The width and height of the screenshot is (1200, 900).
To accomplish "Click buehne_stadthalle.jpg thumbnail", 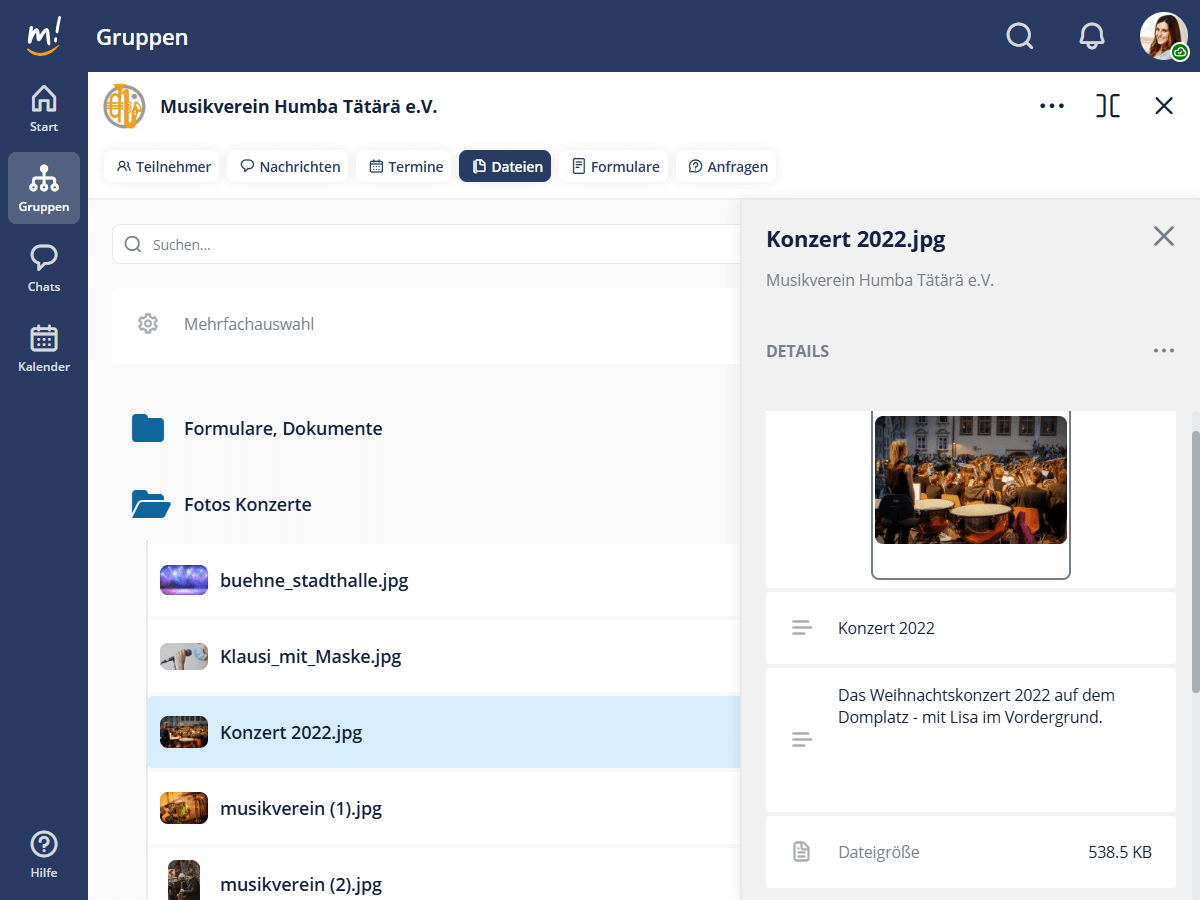I will (x=184, y=580).
